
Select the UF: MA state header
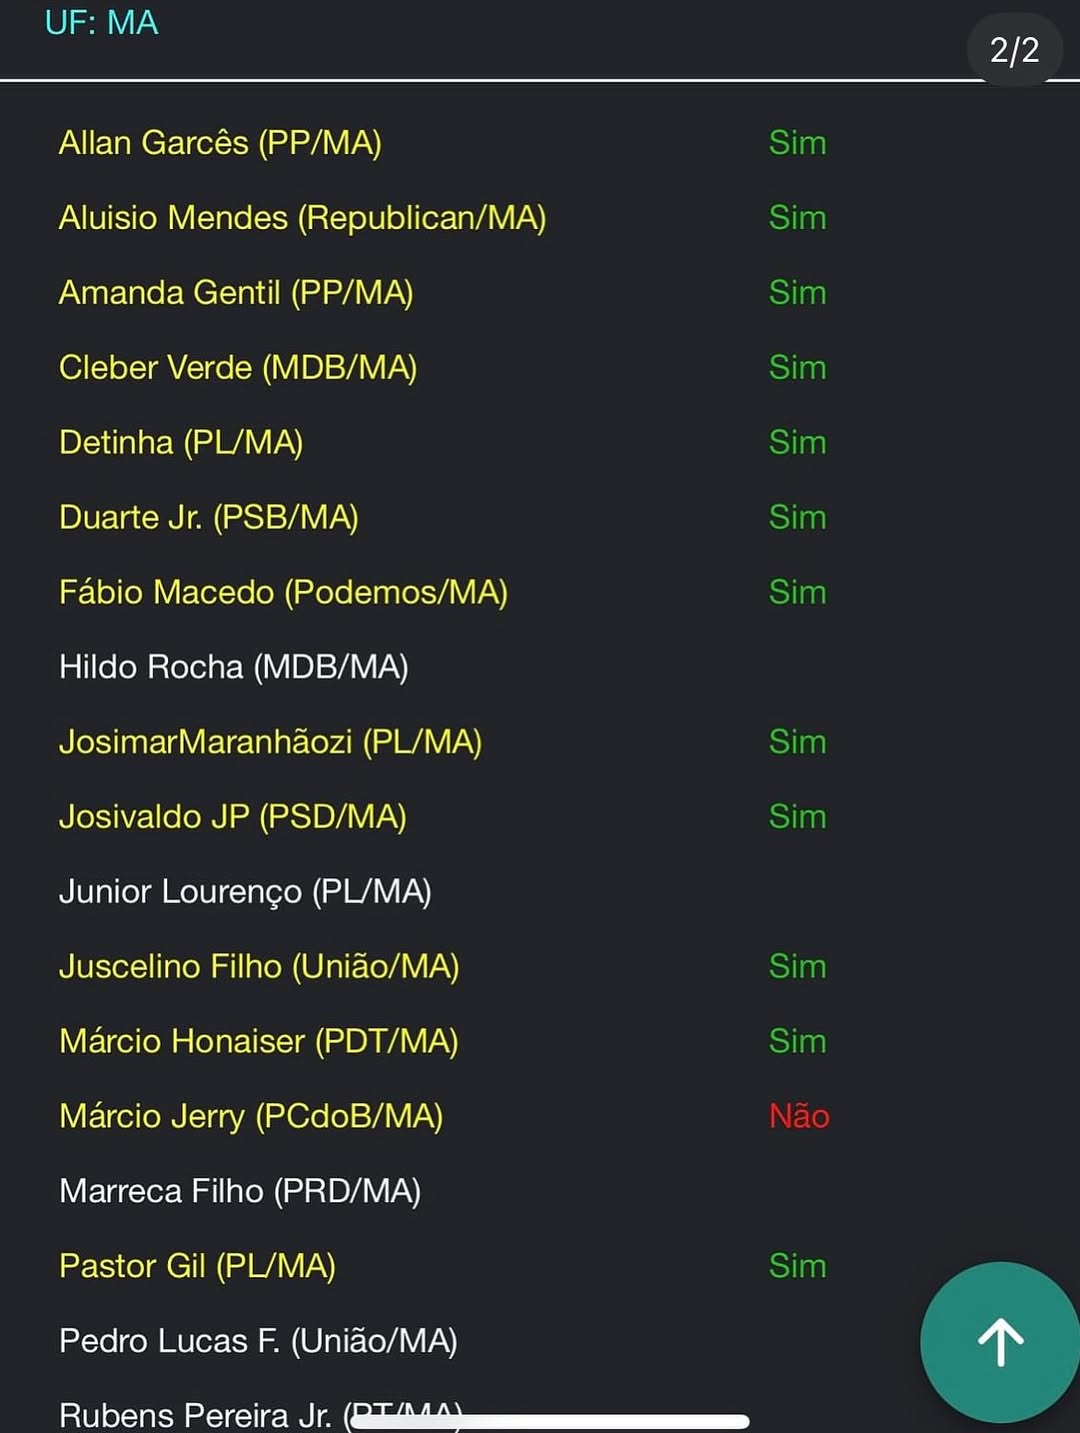(x=102, y=22)
